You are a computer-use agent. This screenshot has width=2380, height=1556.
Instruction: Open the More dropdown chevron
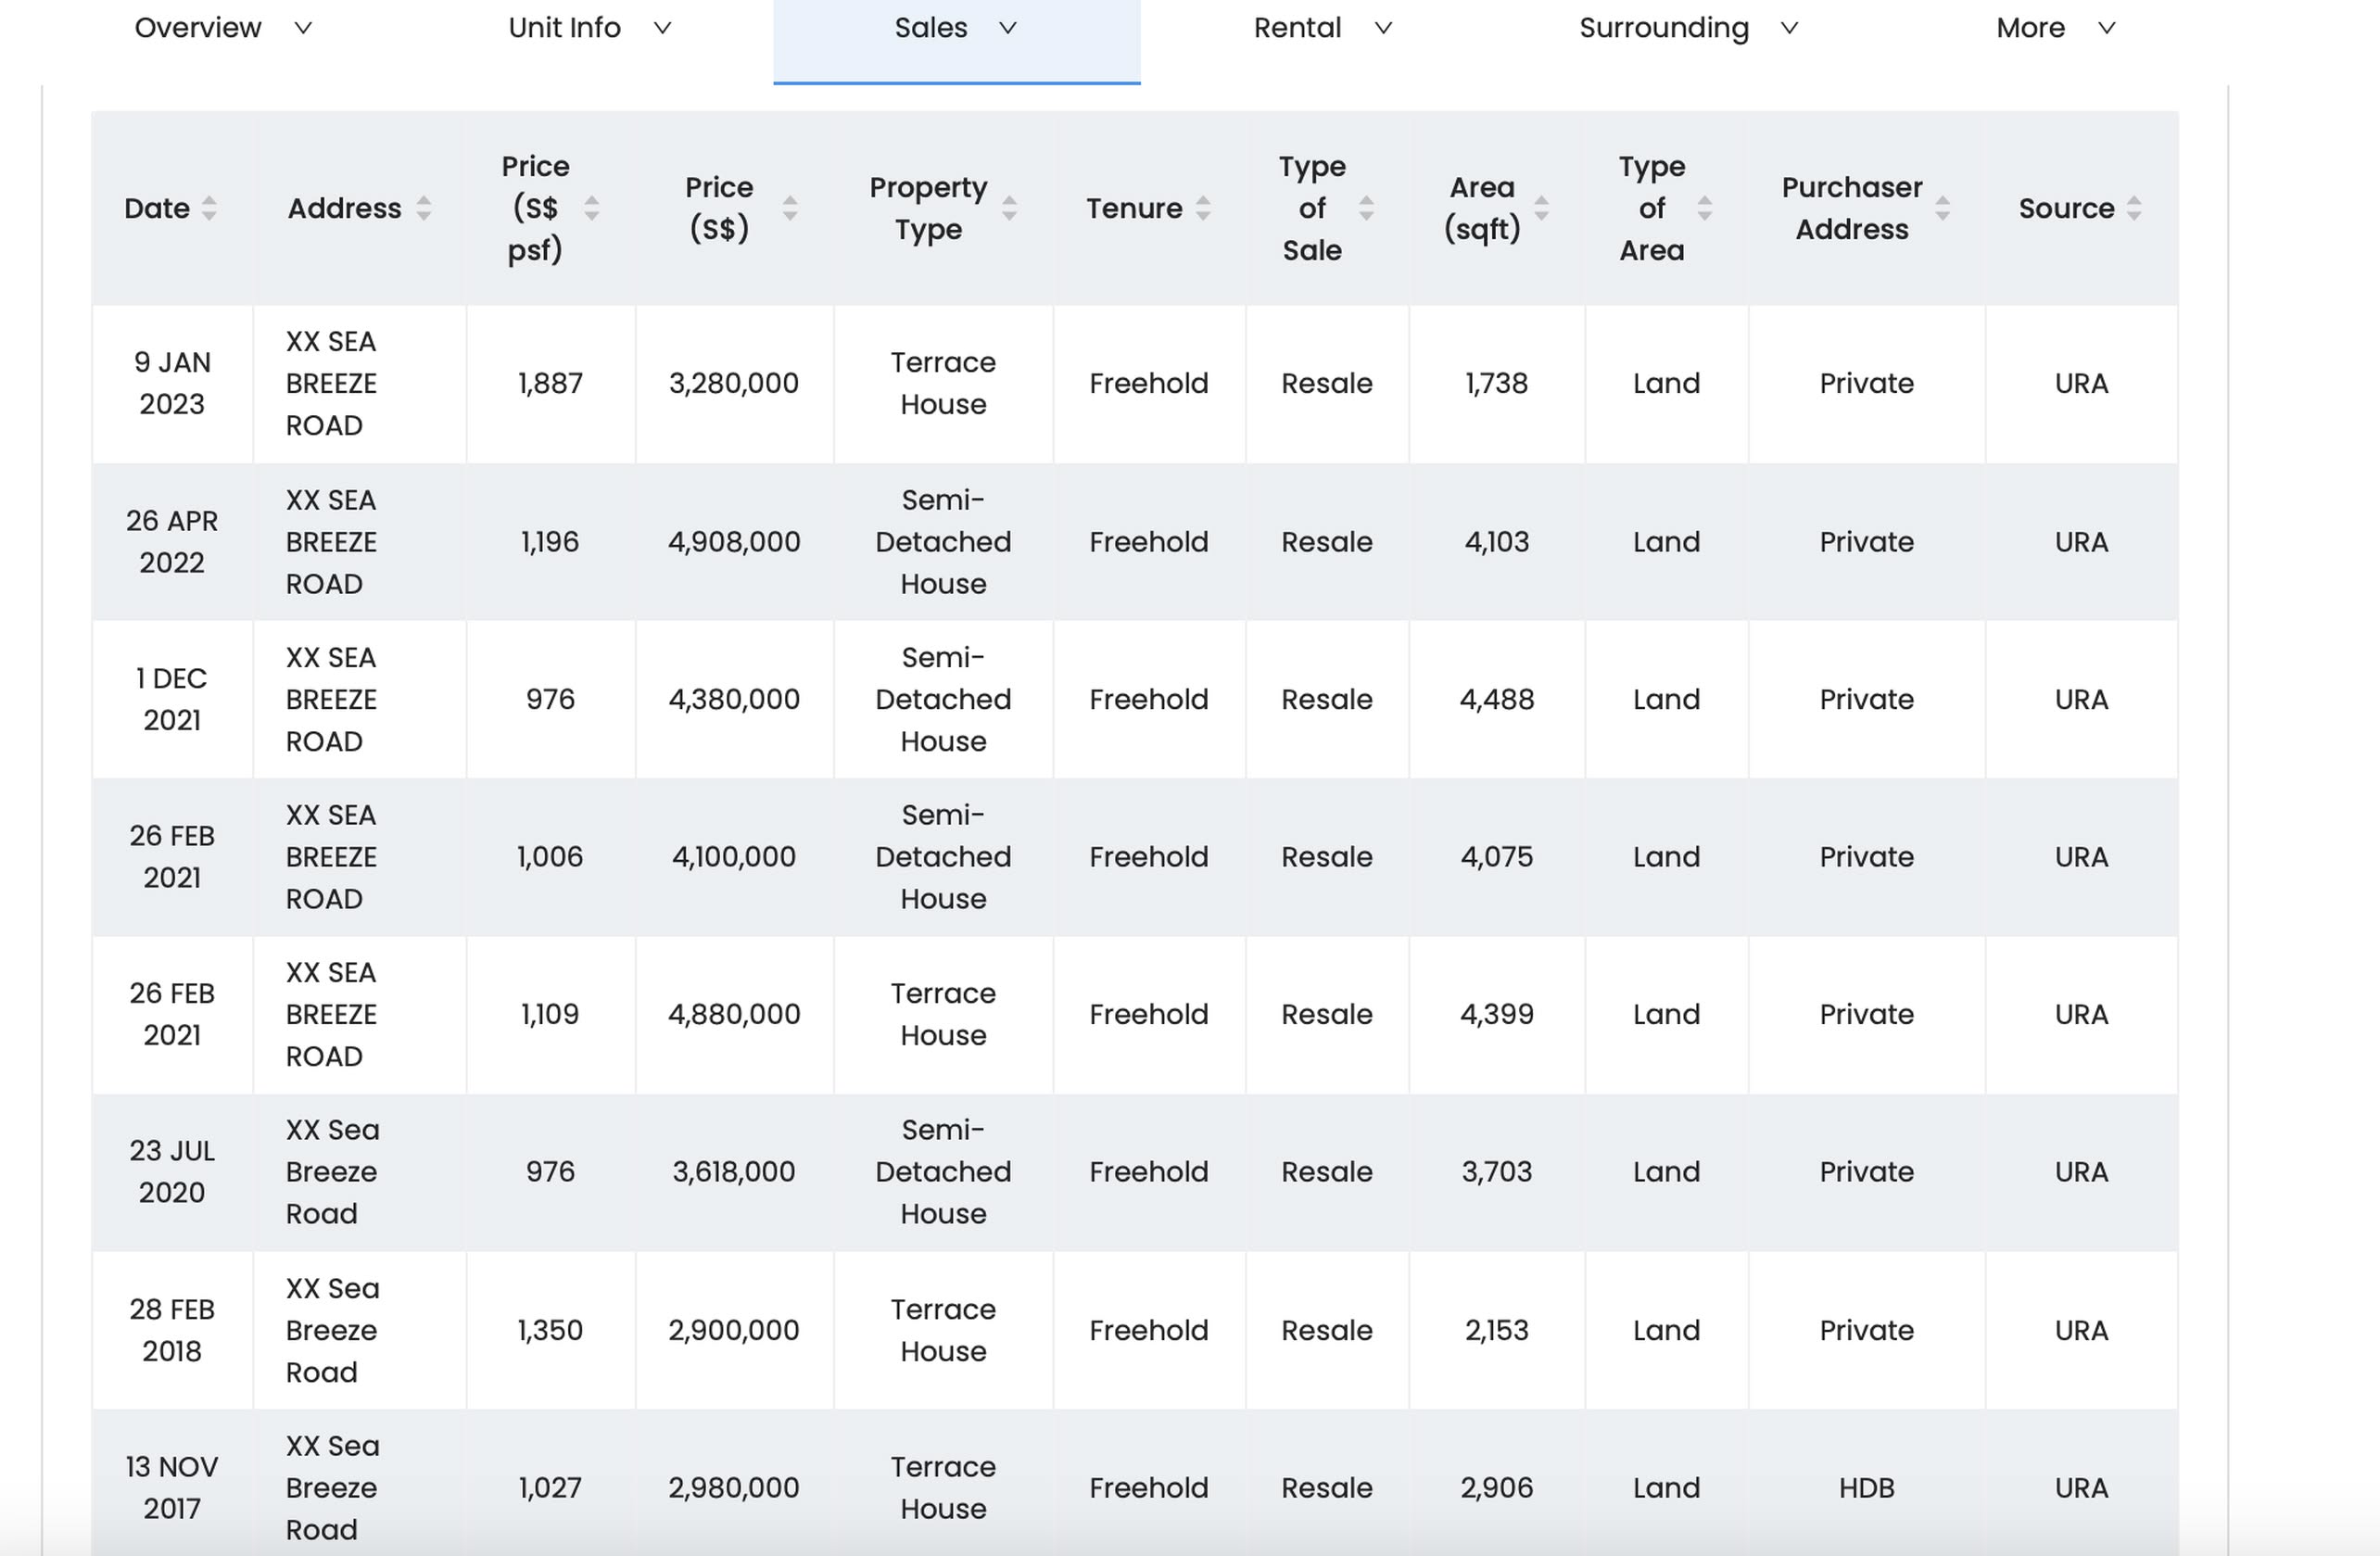click(x=2107, y=28)
